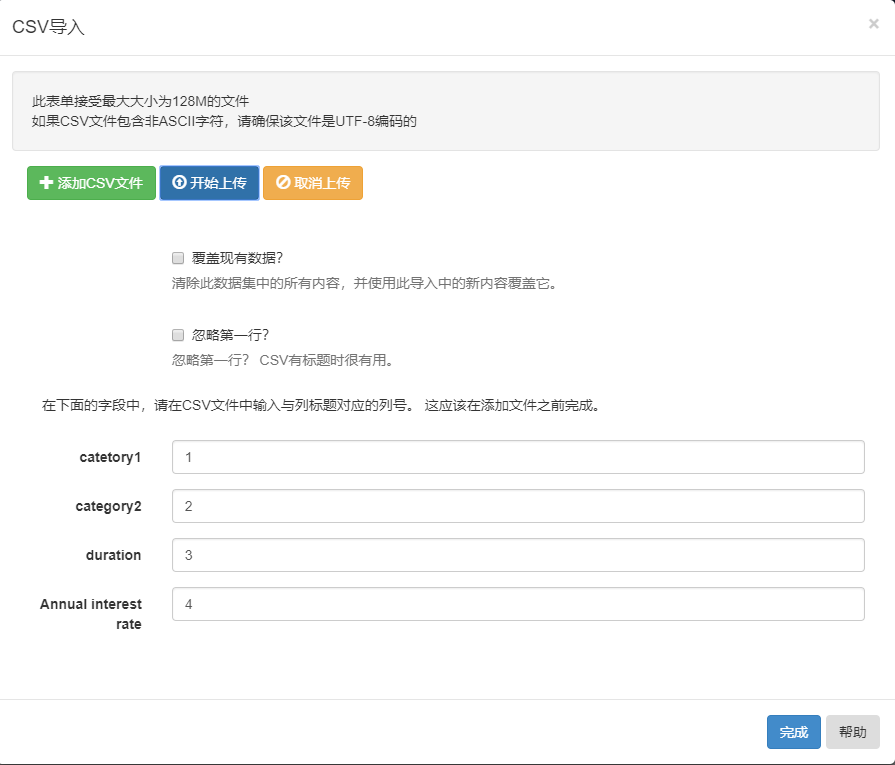Select the Annual interest rate field
This screenshot has width=895, height=765.
tap(518, 604)
